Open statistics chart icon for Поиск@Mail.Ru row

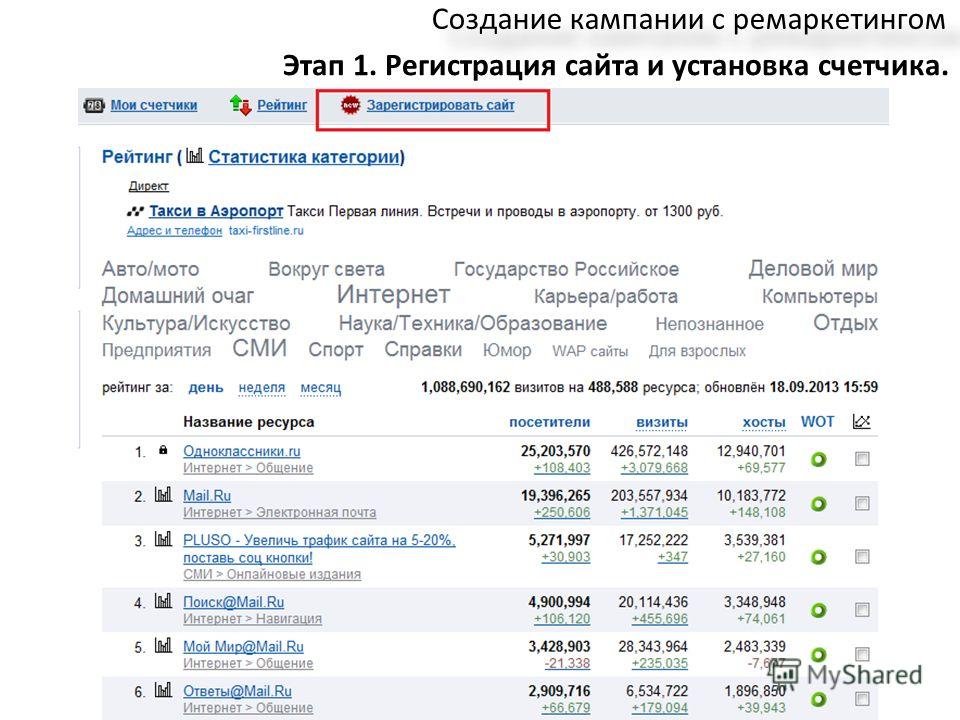163,601
